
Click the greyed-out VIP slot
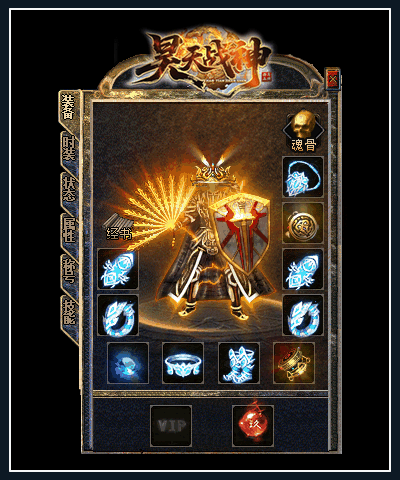[x=171, y=426]
